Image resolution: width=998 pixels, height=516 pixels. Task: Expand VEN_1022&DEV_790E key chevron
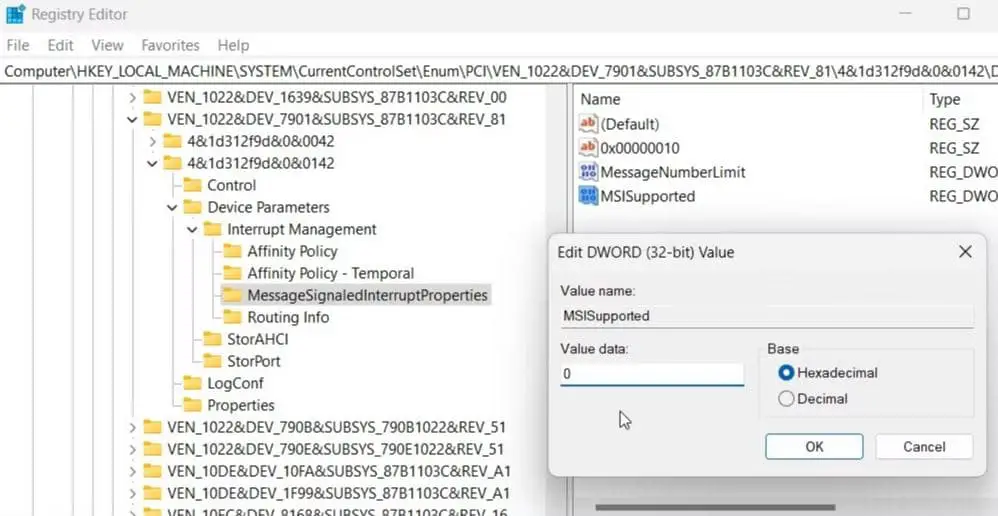click(x=132, y=449)
